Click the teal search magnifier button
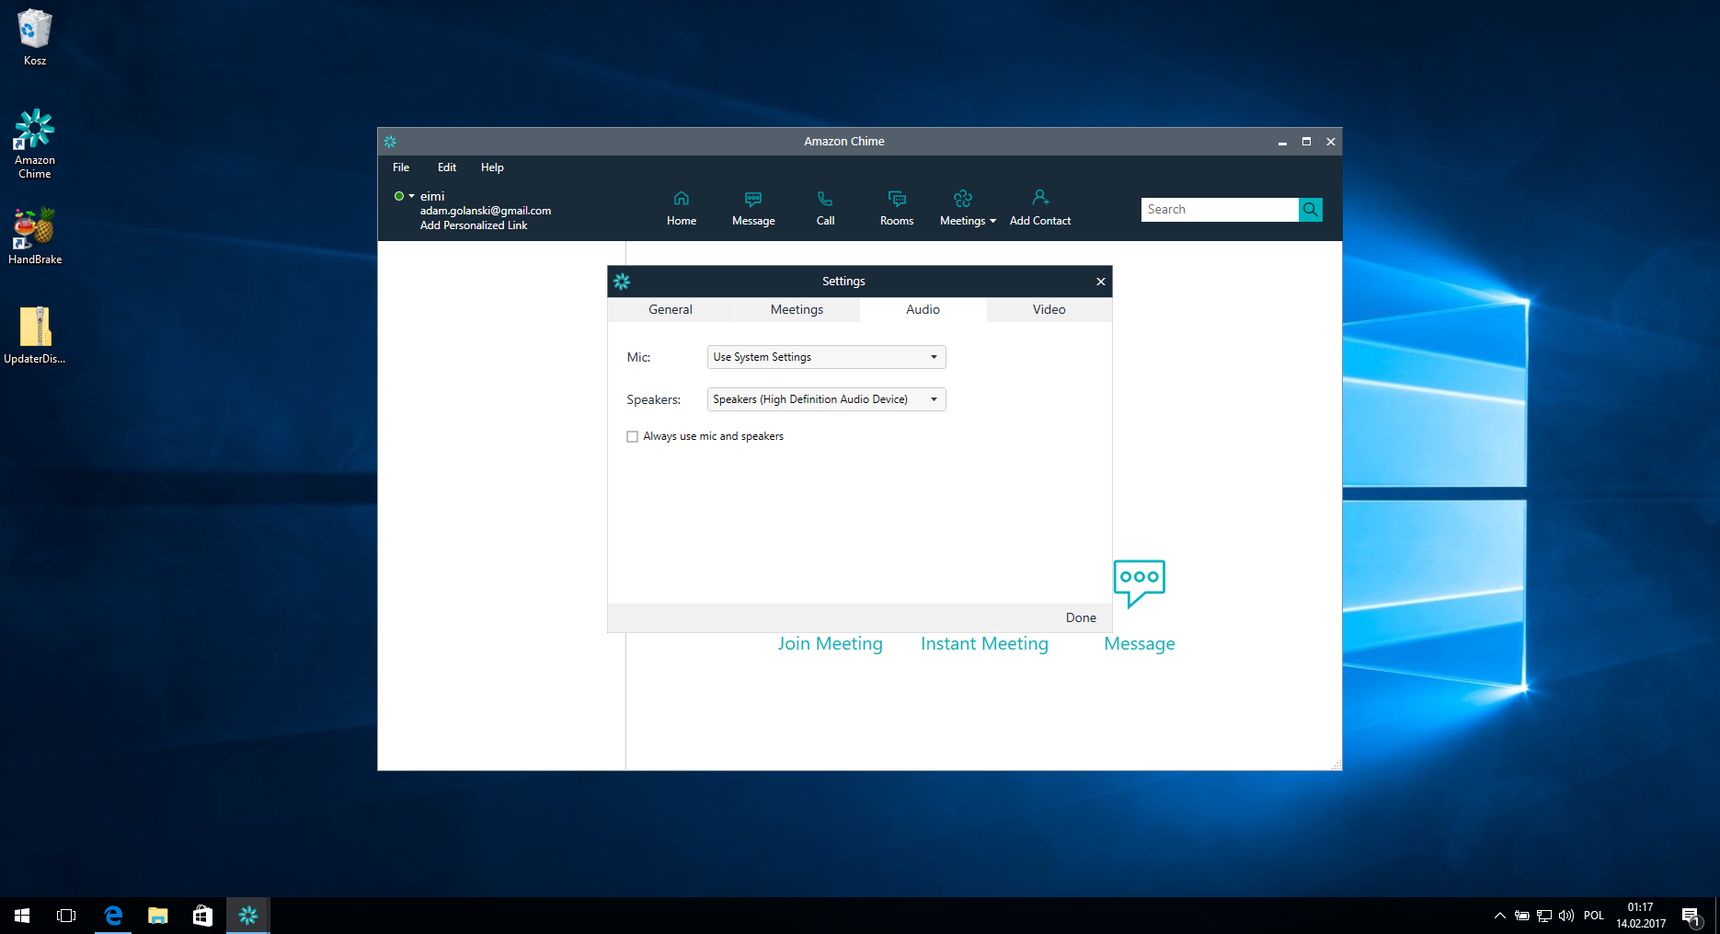Image resolution: width=1720 pixels, height=934 pixels. (1310, 209)
